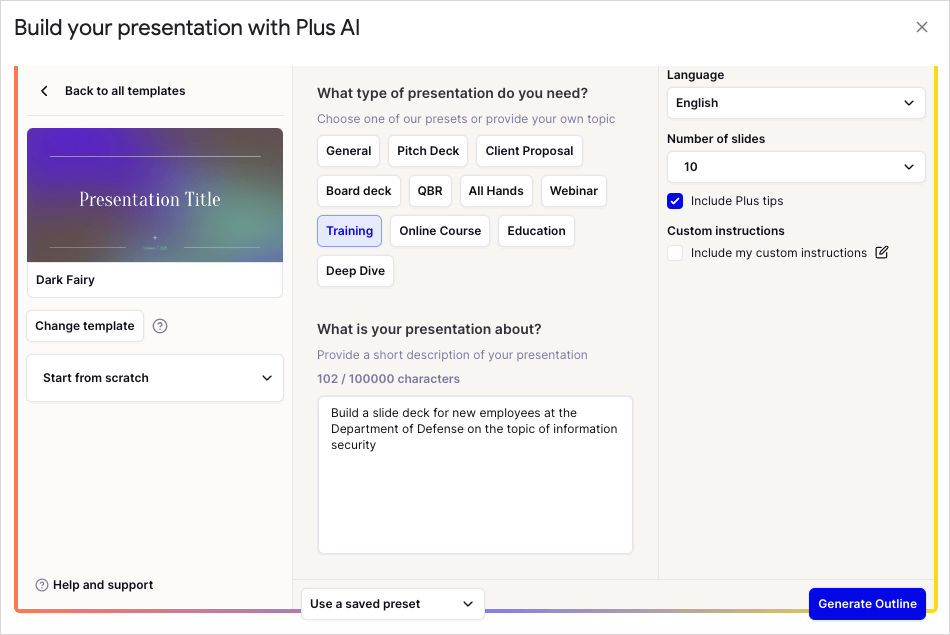Uncheck Include Plus tips checkbox
The image size is (950, 635).
coord(675,201)
